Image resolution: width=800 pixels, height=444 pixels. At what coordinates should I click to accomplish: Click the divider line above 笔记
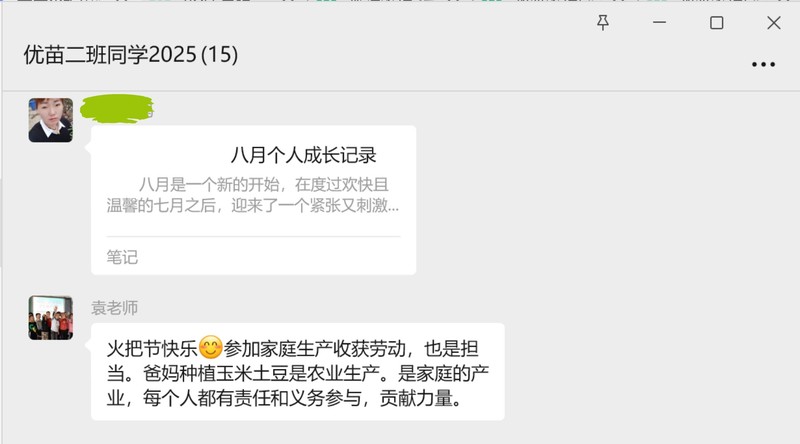[253, 236]
